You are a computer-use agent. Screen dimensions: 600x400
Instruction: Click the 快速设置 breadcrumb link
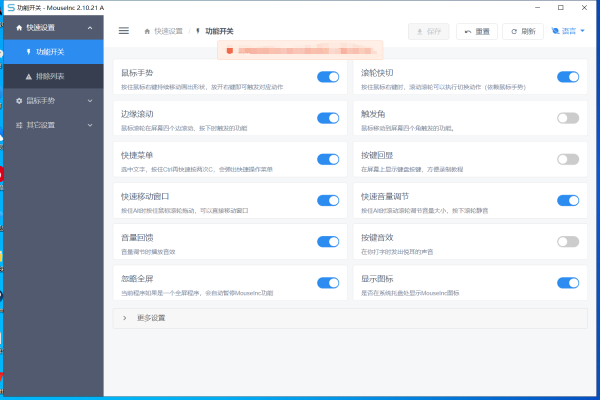tap(168, 31)
